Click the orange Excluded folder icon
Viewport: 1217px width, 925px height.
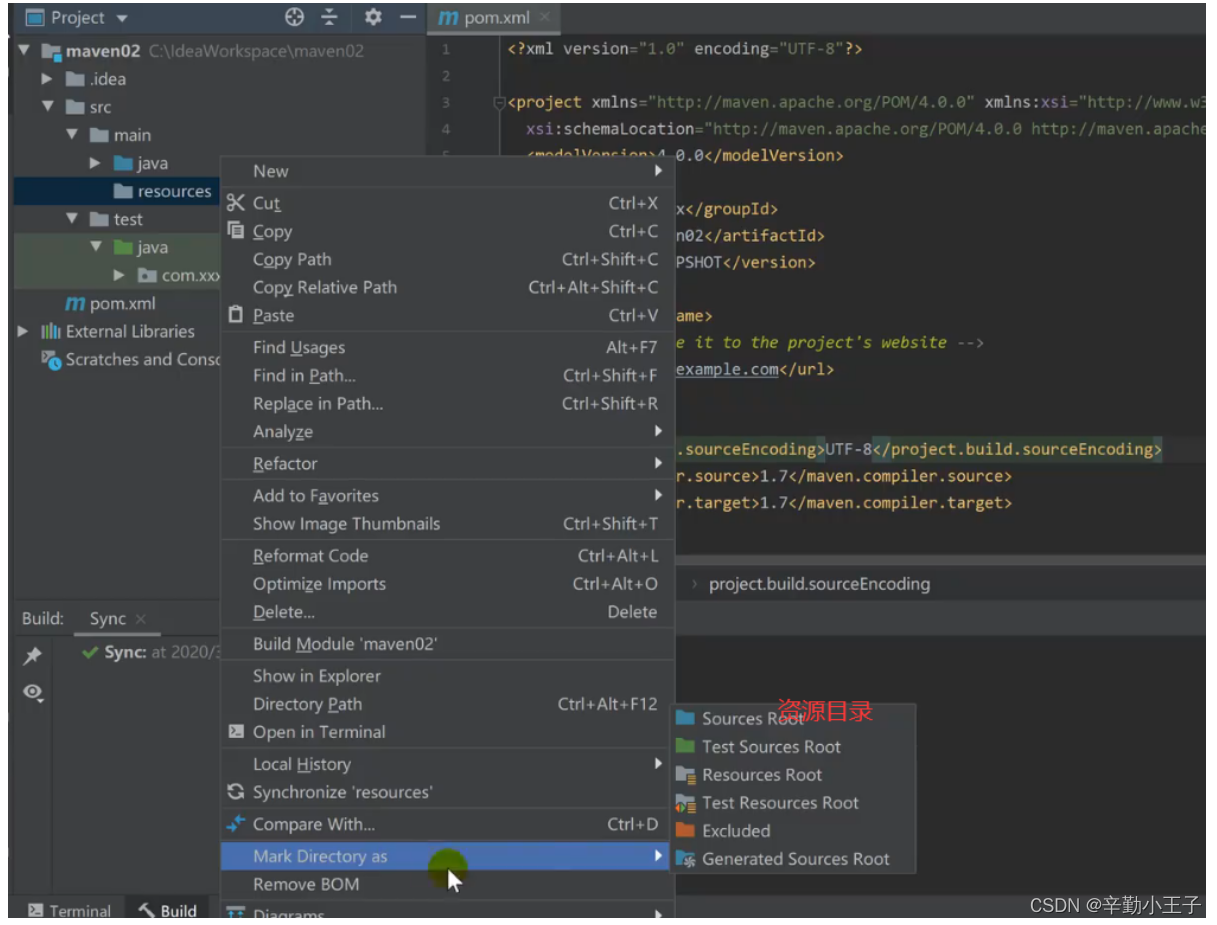click(685, 830)
